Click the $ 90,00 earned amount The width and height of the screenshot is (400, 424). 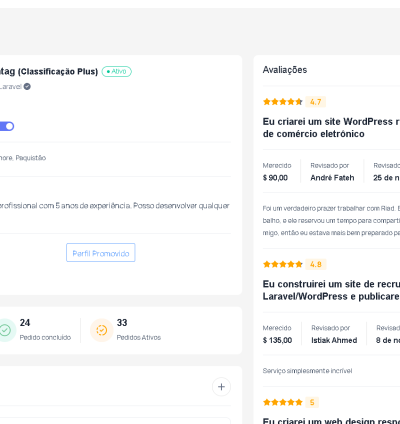(x=275, y=178)
